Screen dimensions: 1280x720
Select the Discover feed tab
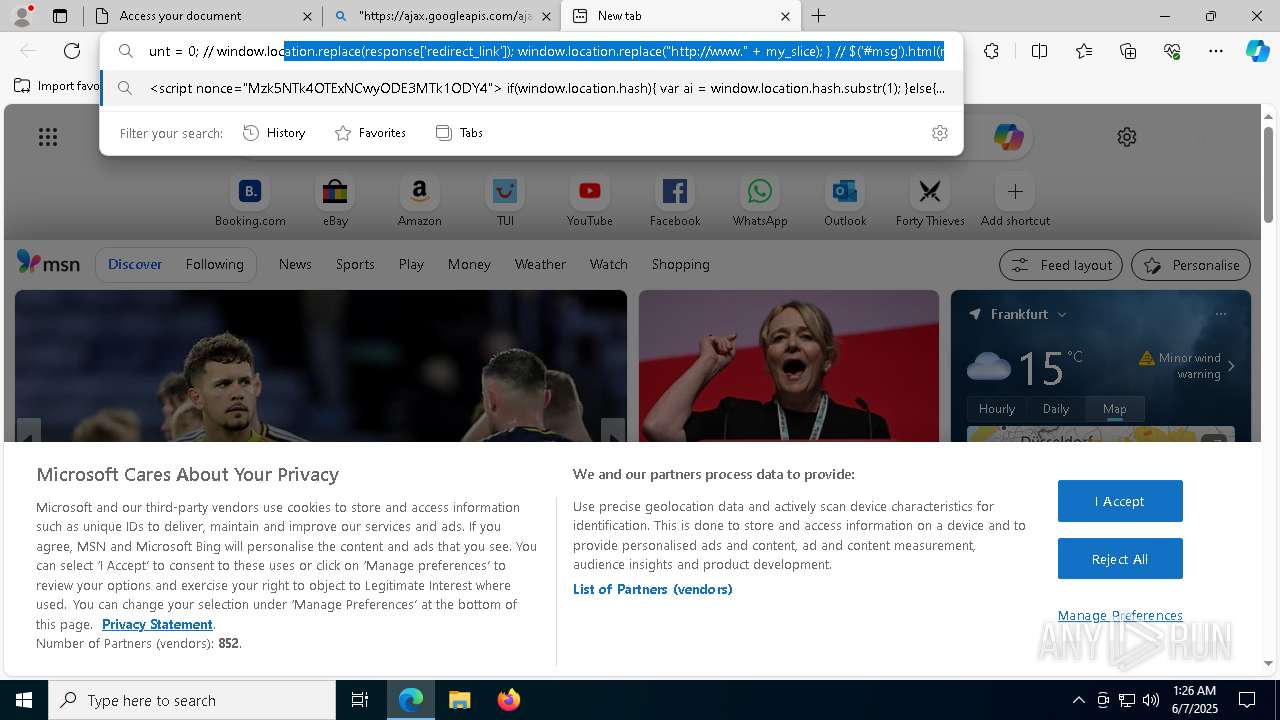point(135,264)
